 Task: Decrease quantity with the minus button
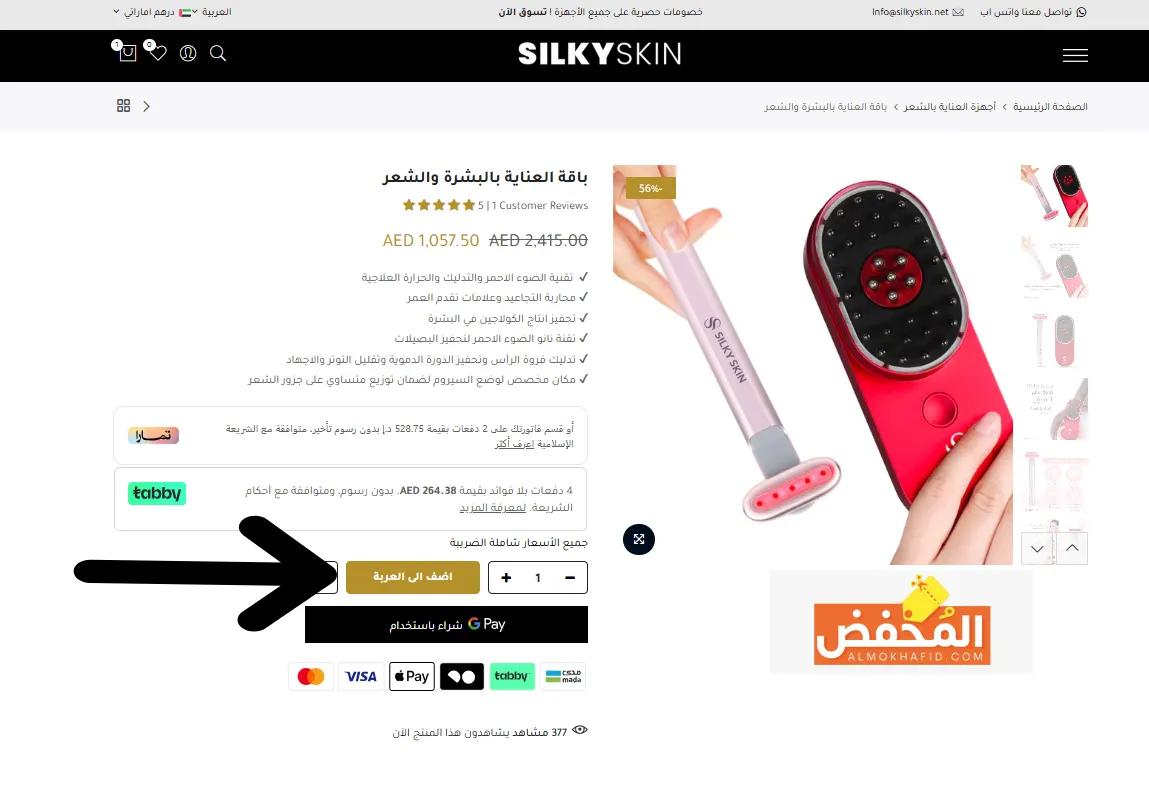point(569,577)
